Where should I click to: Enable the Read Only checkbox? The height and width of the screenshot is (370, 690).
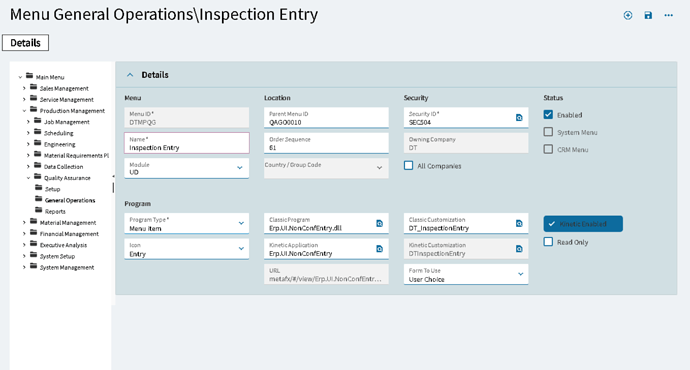(548, 242)
